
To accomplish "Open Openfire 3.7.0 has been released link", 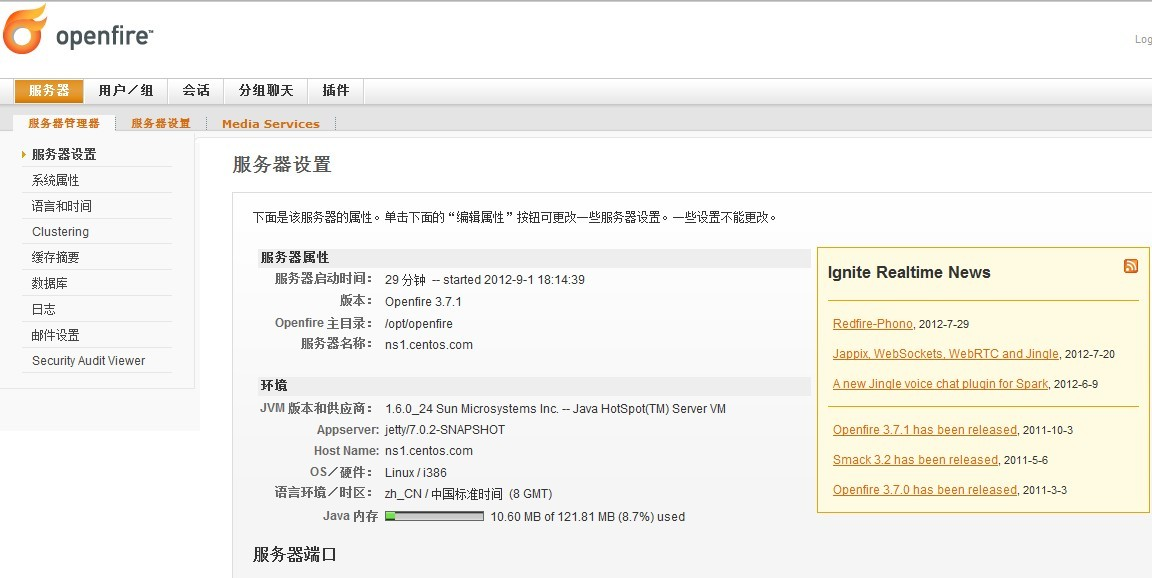I will pos(925,490).
